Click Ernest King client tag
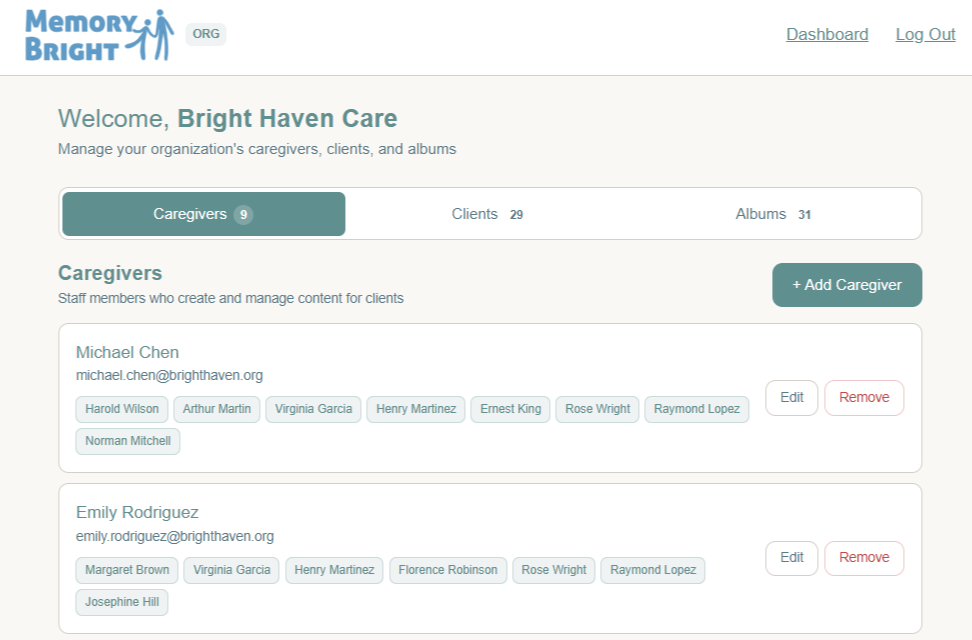The image size is (972, 640). [510, 409]
